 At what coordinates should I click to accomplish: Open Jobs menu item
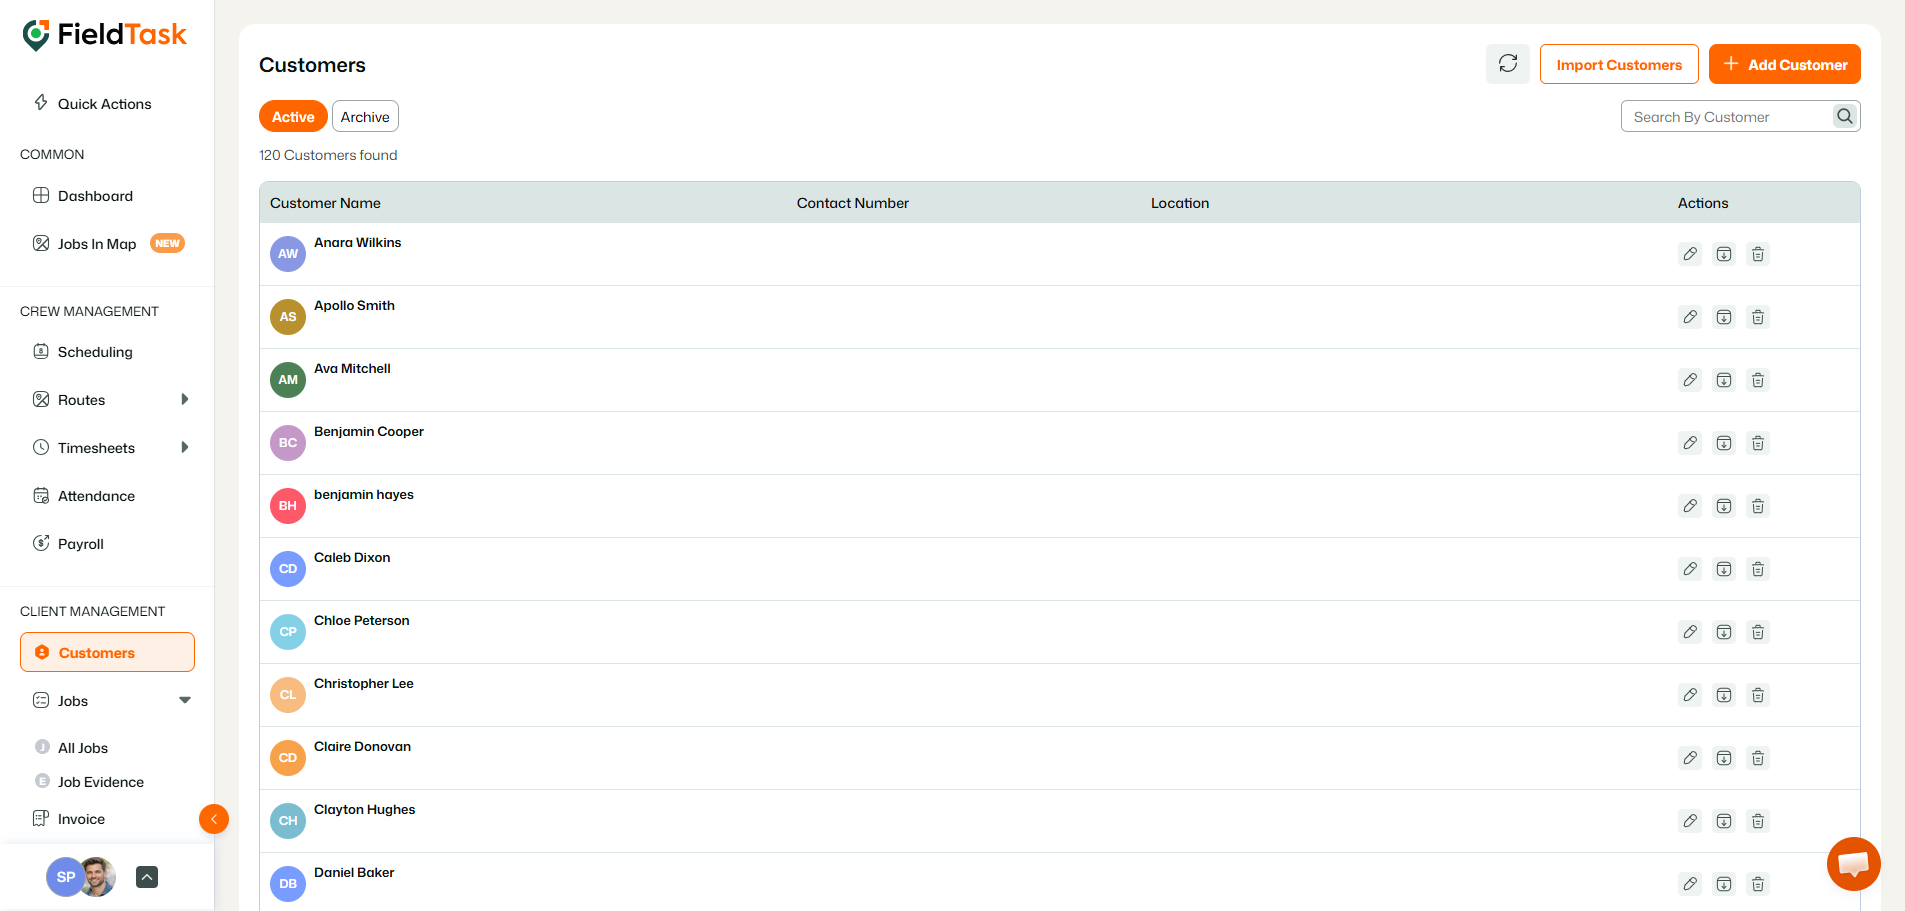(x=73, y=701)
